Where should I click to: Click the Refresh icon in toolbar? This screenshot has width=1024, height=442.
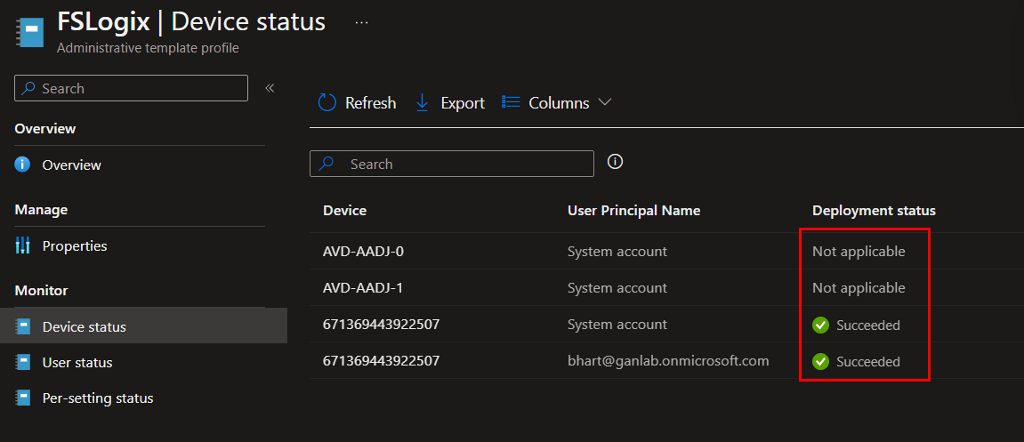[x=328, y=103]
